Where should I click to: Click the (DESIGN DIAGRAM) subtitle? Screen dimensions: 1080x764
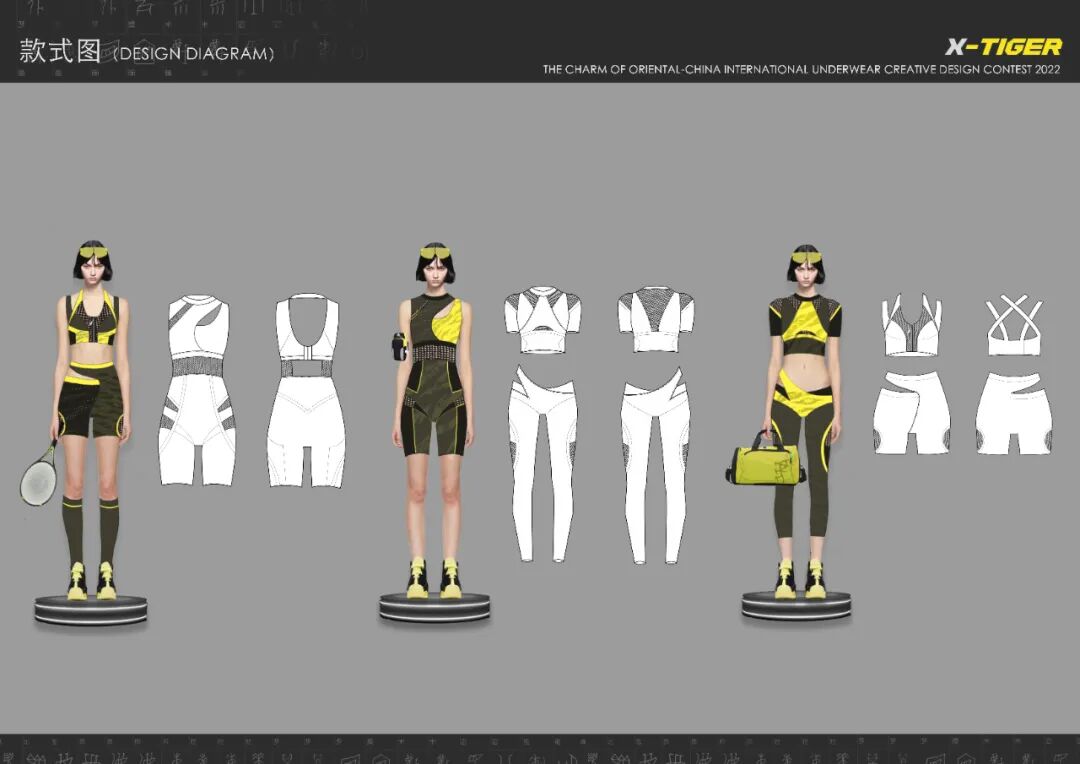click(194, 54)
